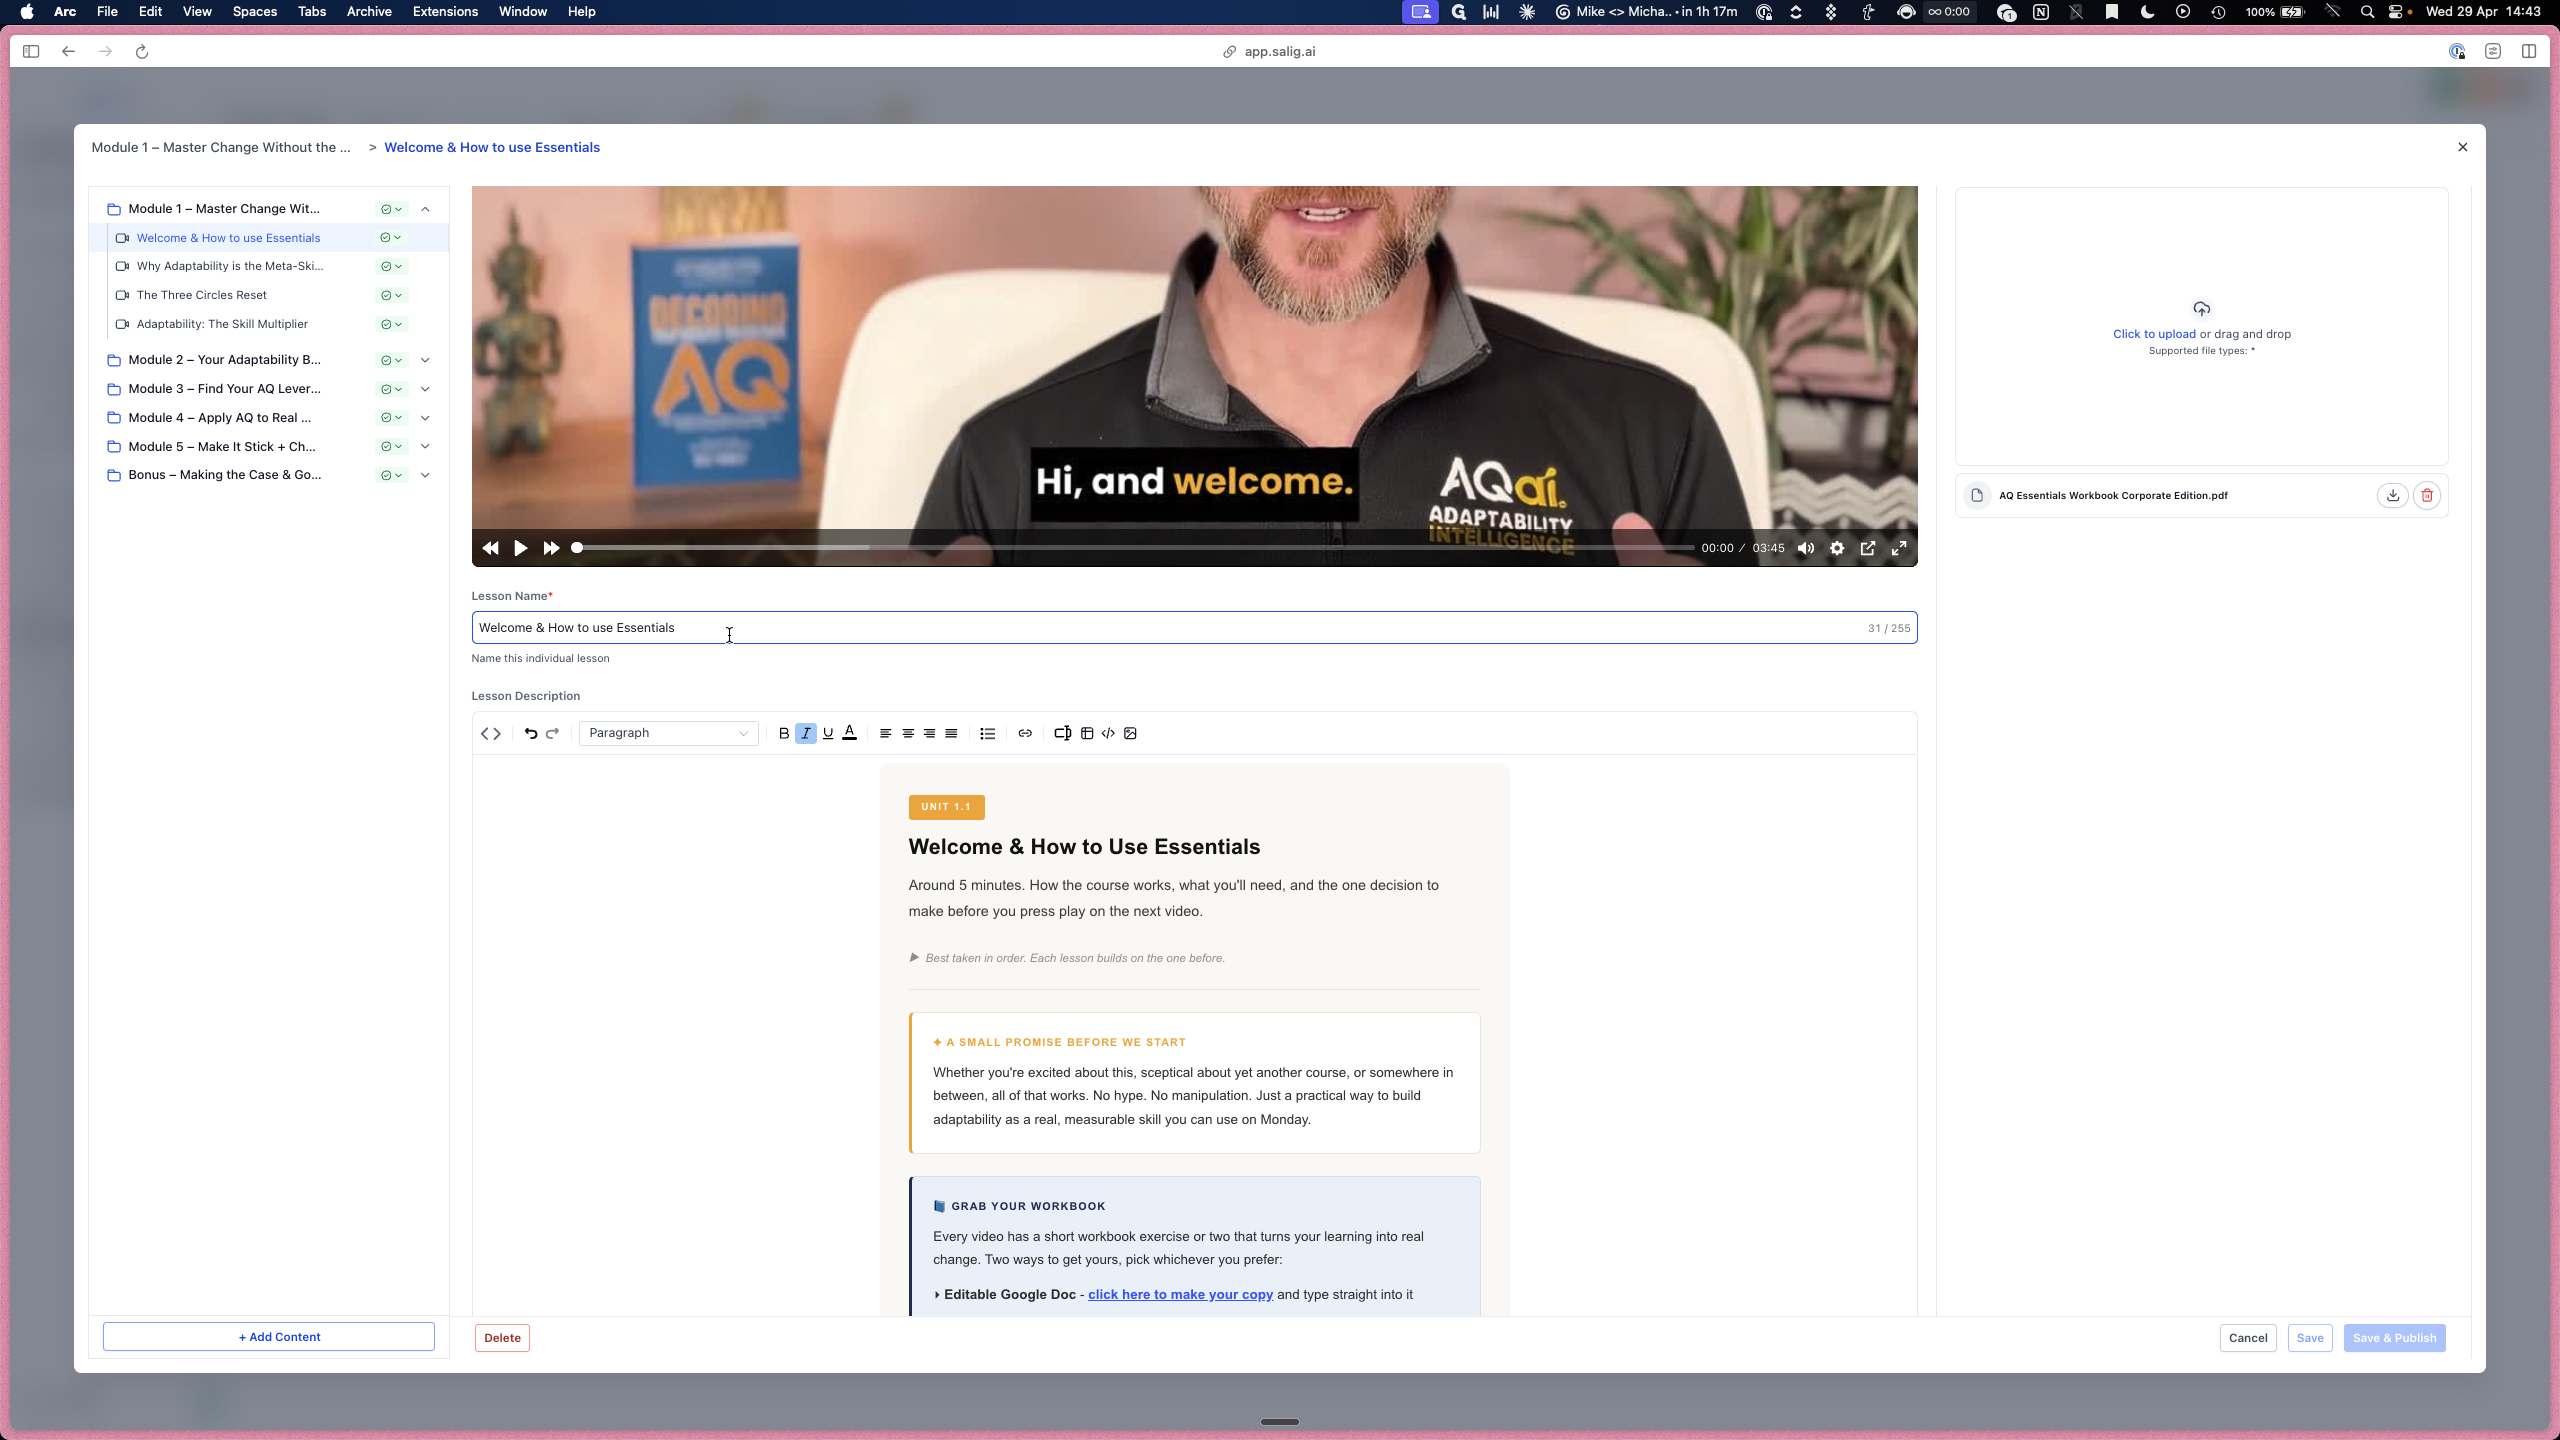The width and height of the screenshot is (2560, 1440).
Task: Open status dropdown for Module 2
Action: coord(392,360)
